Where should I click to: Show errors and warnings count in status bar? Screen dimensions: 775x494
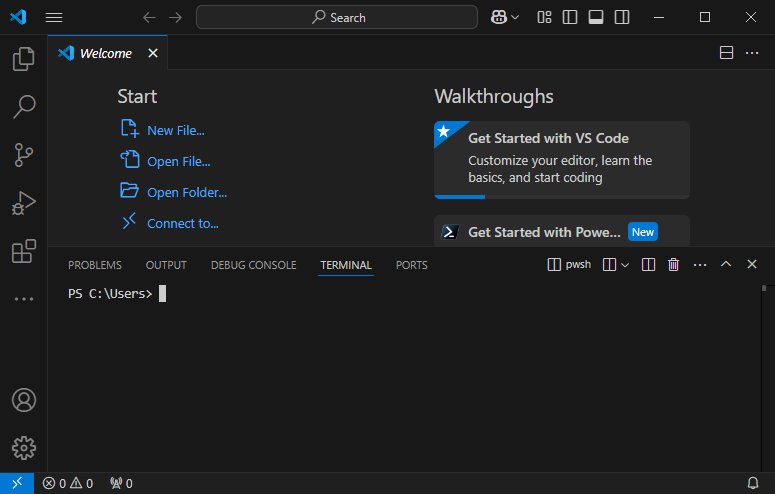[68, 483]
